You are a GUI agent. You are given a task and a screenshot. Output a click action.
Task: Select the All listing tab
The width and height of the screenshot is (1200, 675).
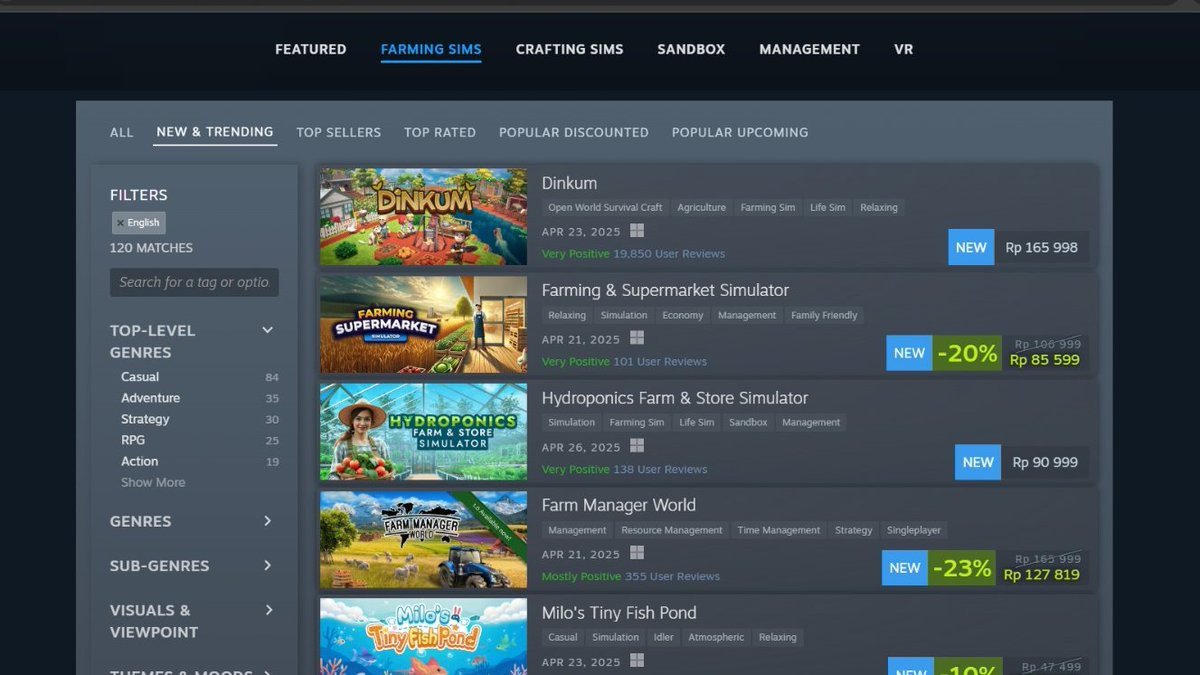tap(122, 132)
